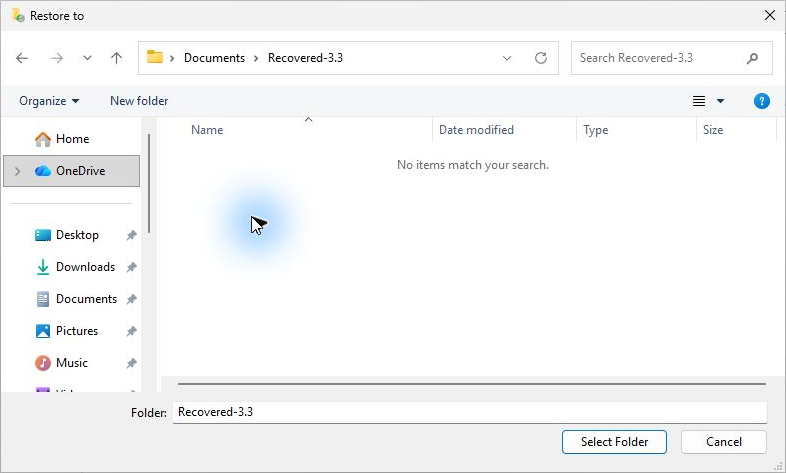Click the pin icon beside Documents
This screenshot has height=473, width=786.
[x=131, y=299]
